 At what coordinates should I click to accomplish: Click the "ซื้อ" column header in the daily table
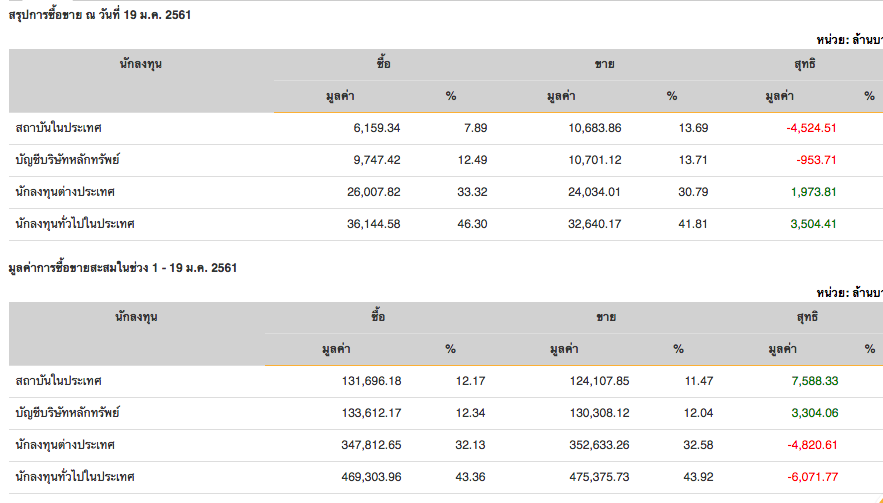384,64
